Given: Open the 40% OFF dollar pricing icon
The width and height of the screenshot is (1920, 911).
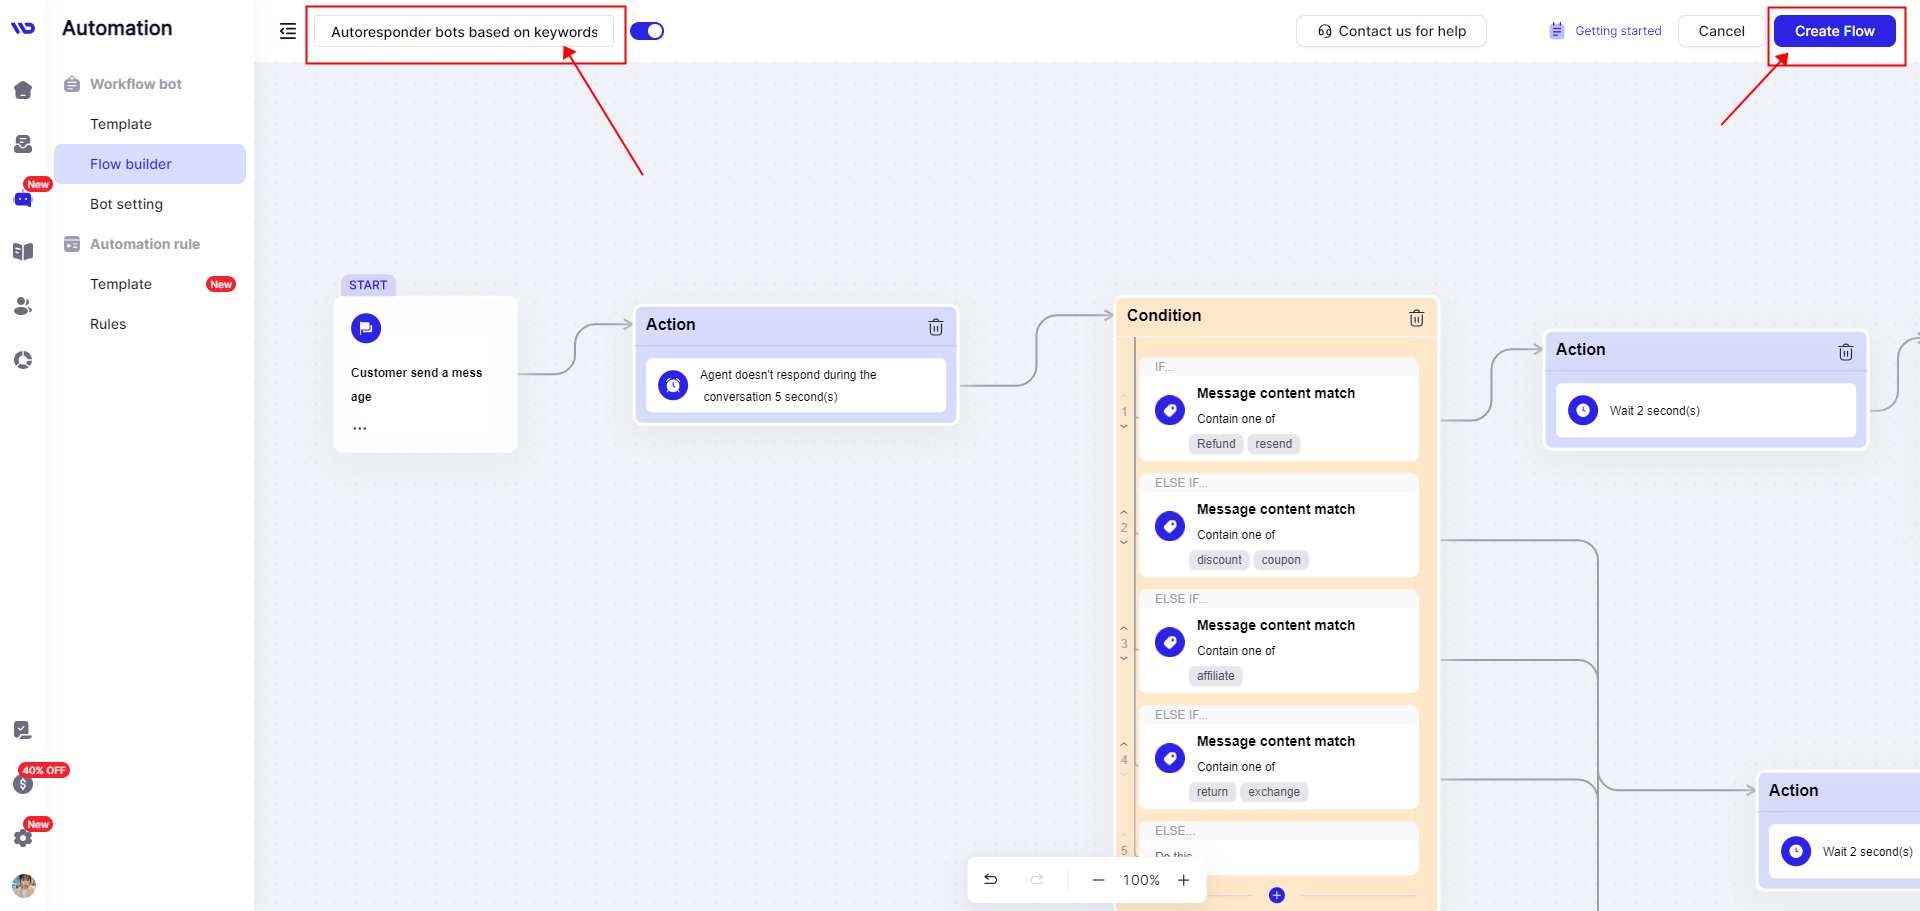Looking at the screenshot, I should click(23, 784).
